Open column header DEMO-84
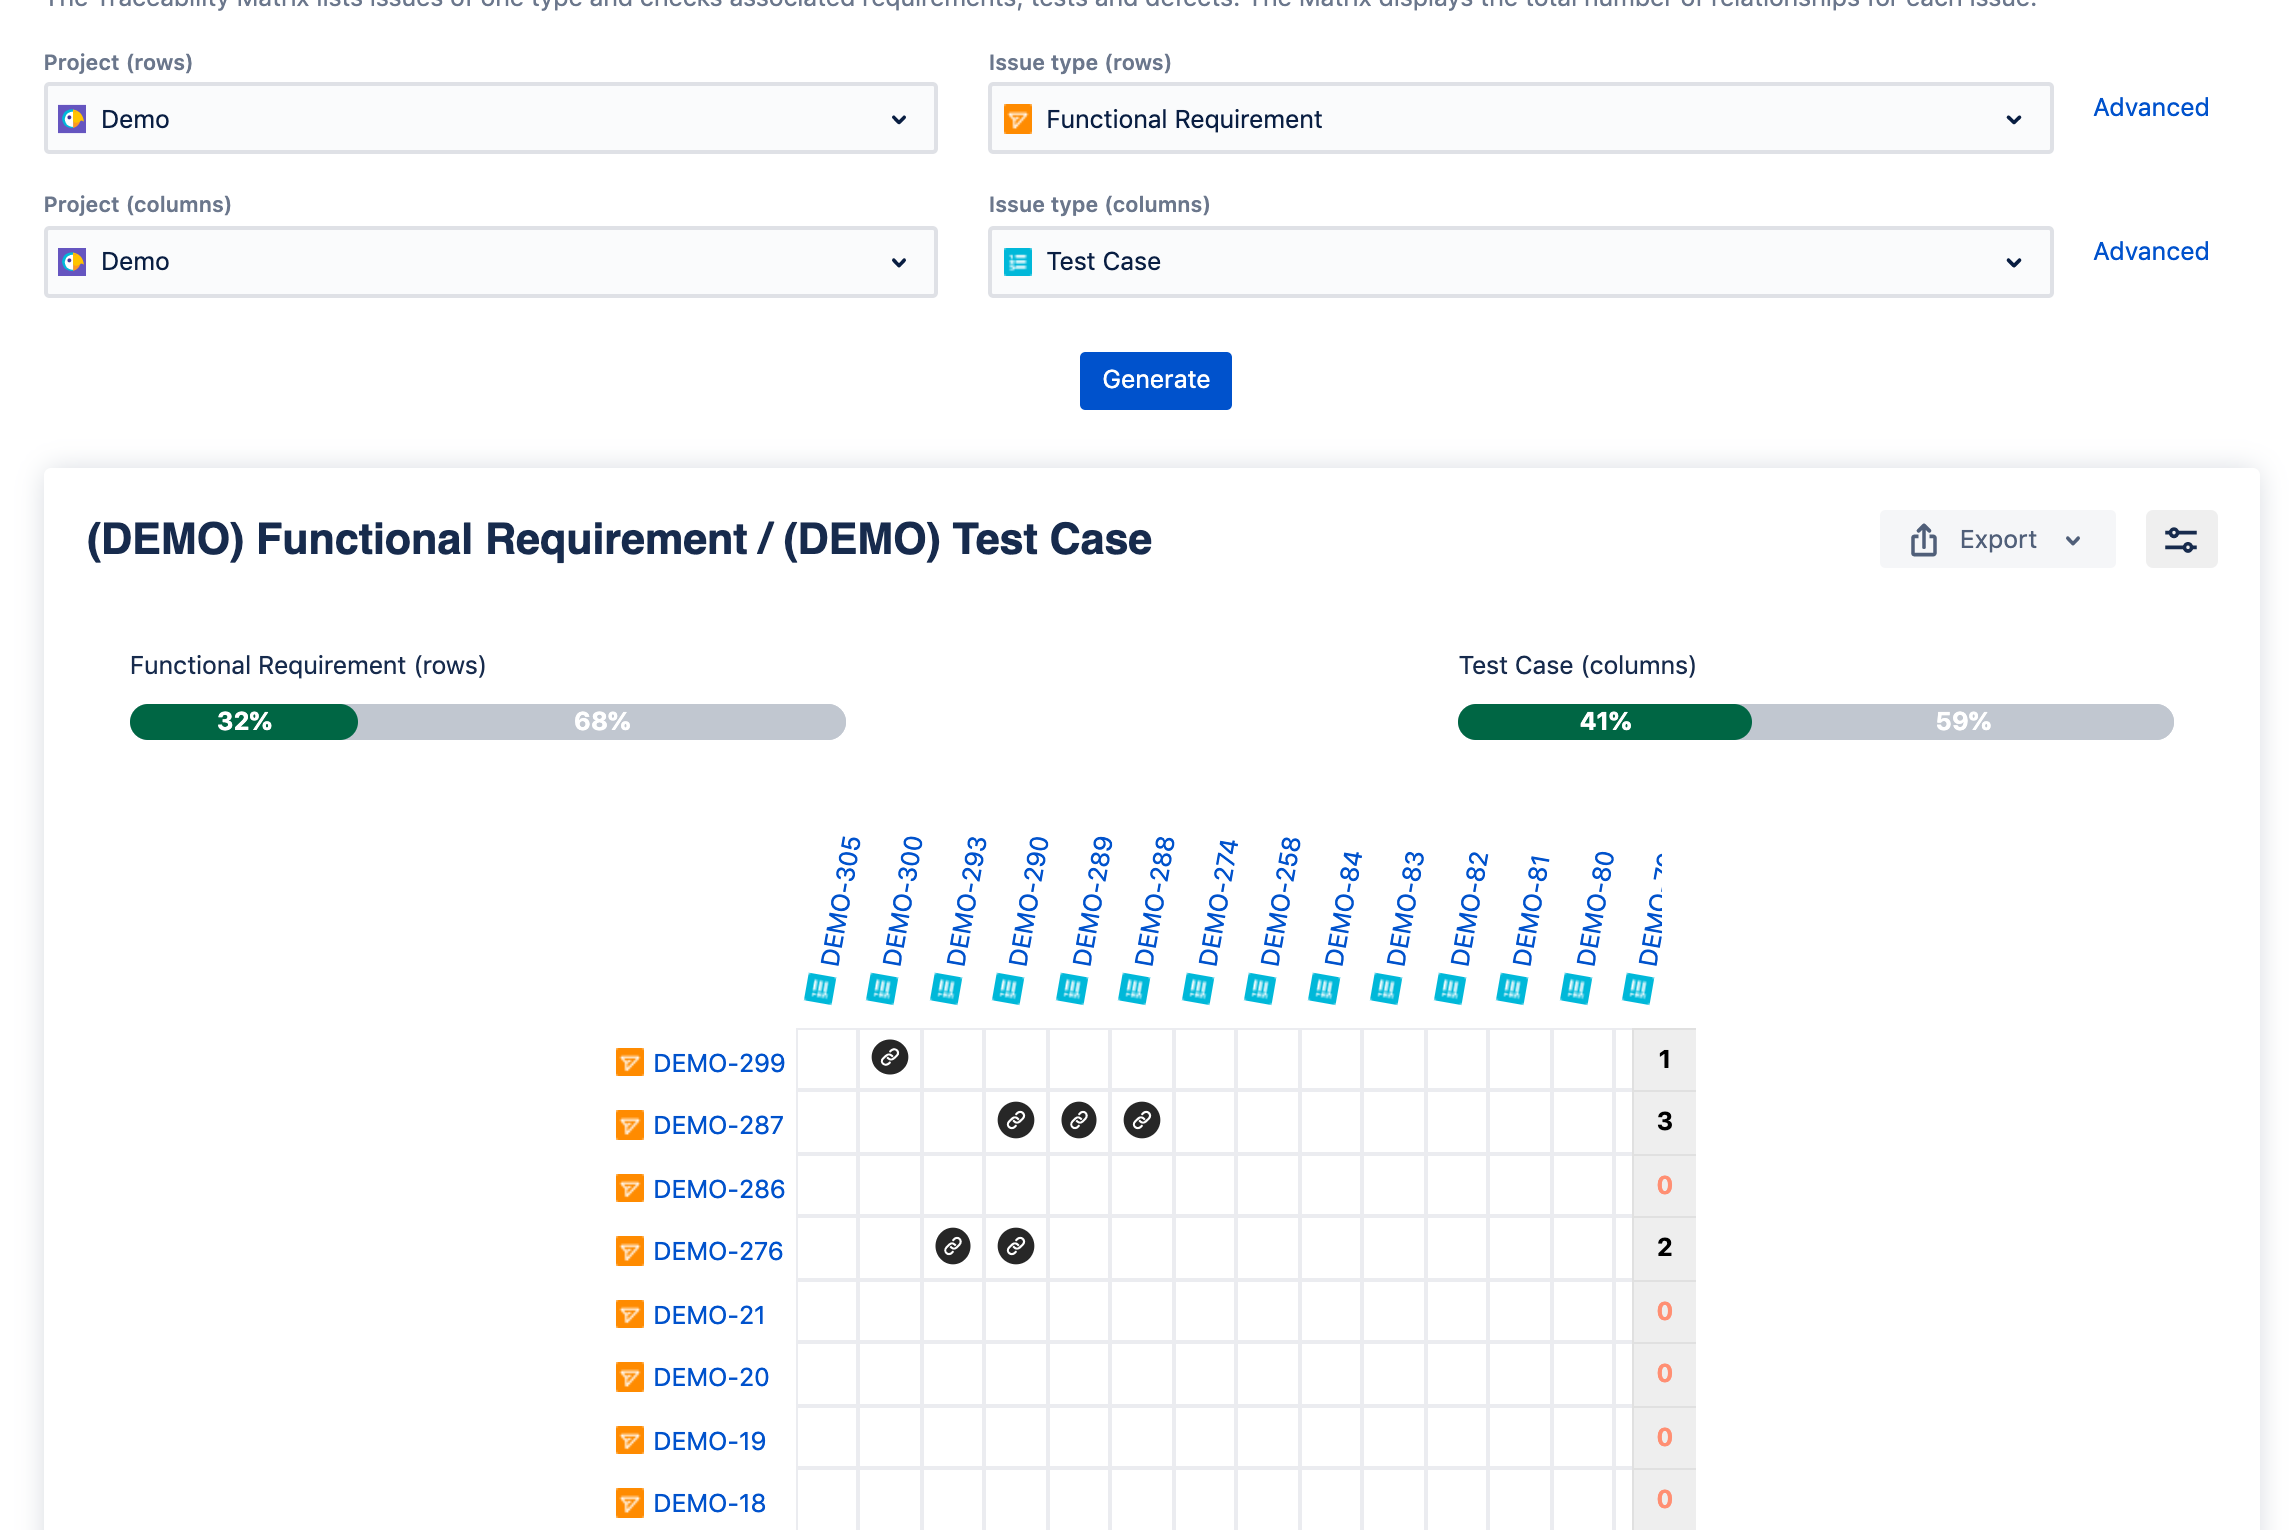The width and height of the screenshot is (2296, 1530). point(1344,908)
